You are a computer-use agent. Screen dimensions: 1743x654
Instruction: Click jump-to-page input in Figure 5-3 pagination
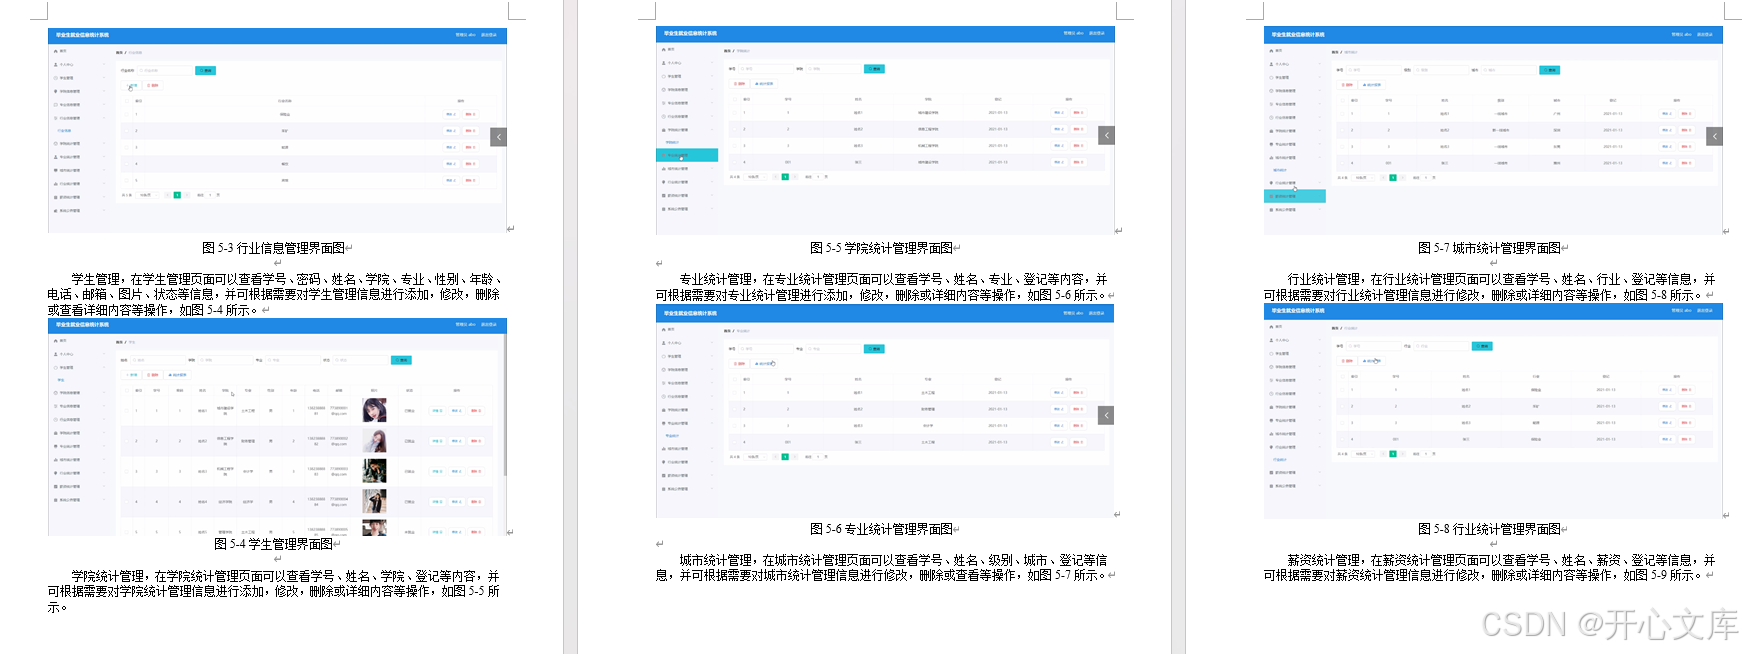210,195
